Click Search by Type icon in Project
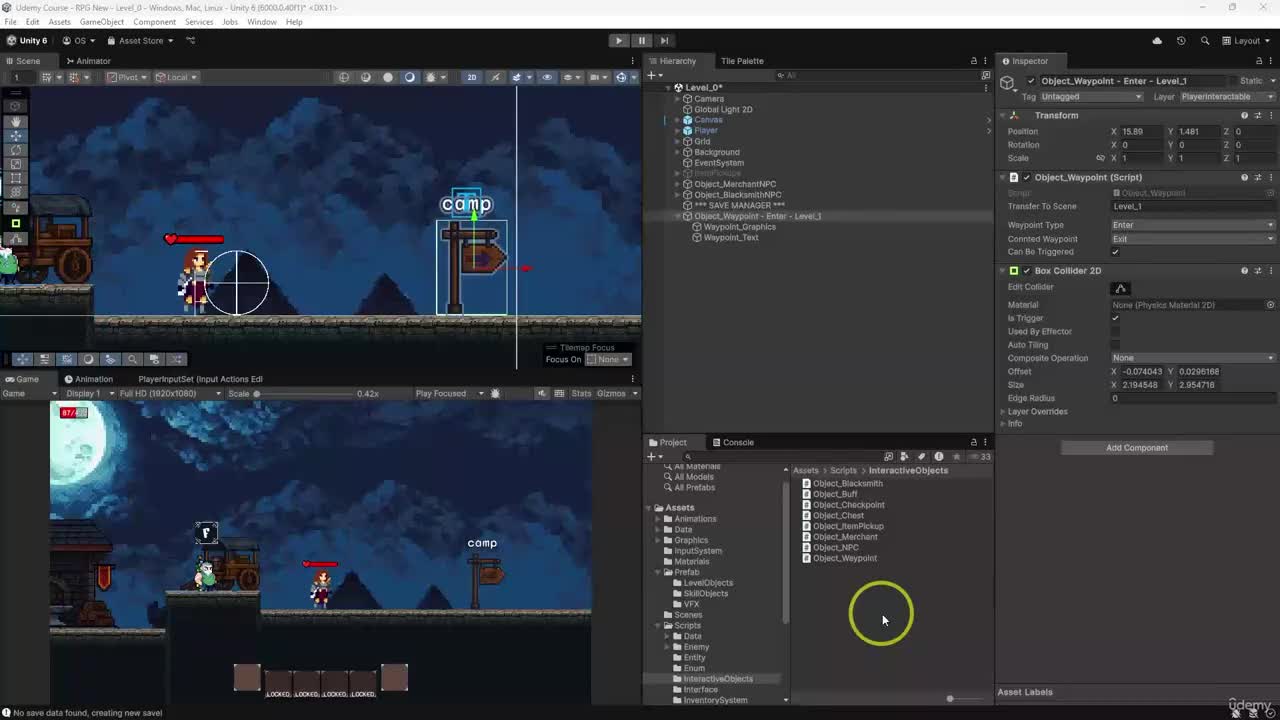 point(905,457)
